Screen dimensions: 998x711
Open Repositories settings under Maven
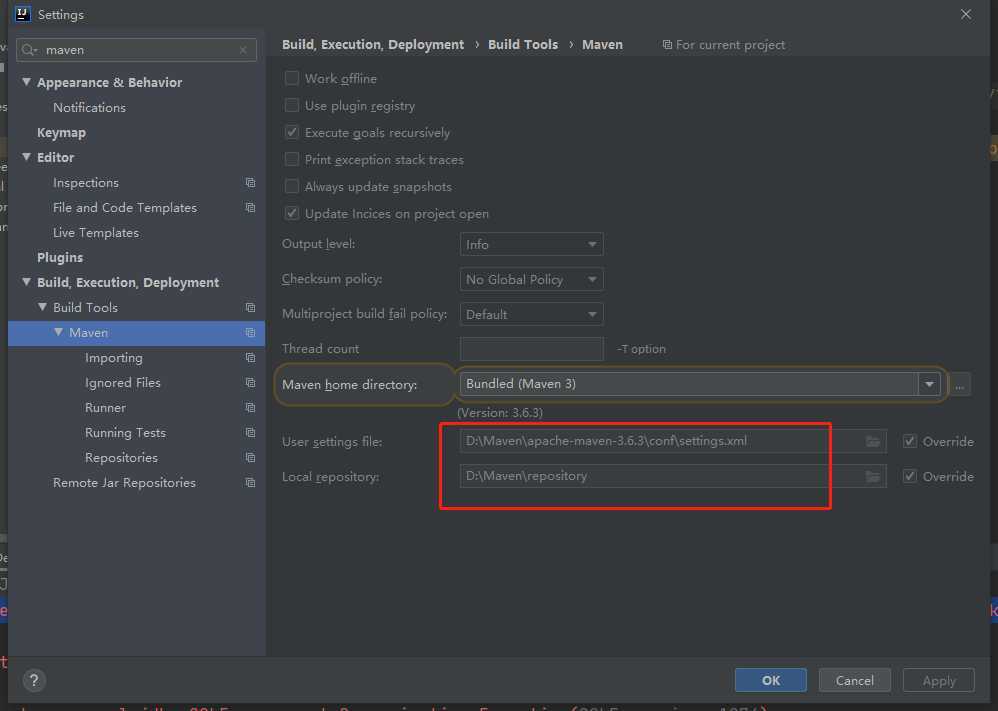[x=121, y=458]
